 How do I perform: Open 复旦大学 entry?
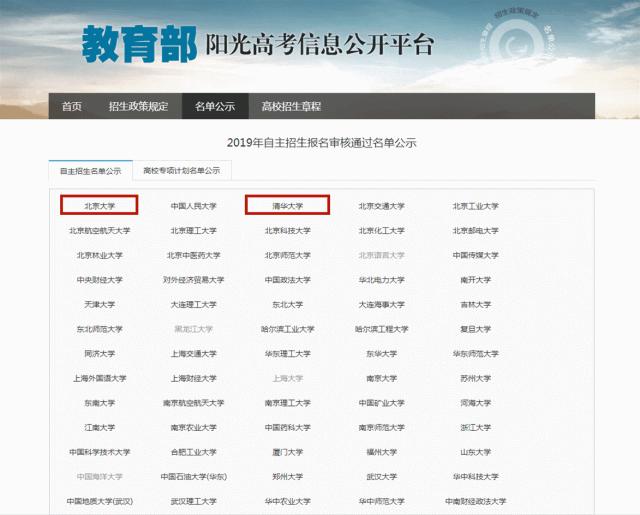pos(476,329)
